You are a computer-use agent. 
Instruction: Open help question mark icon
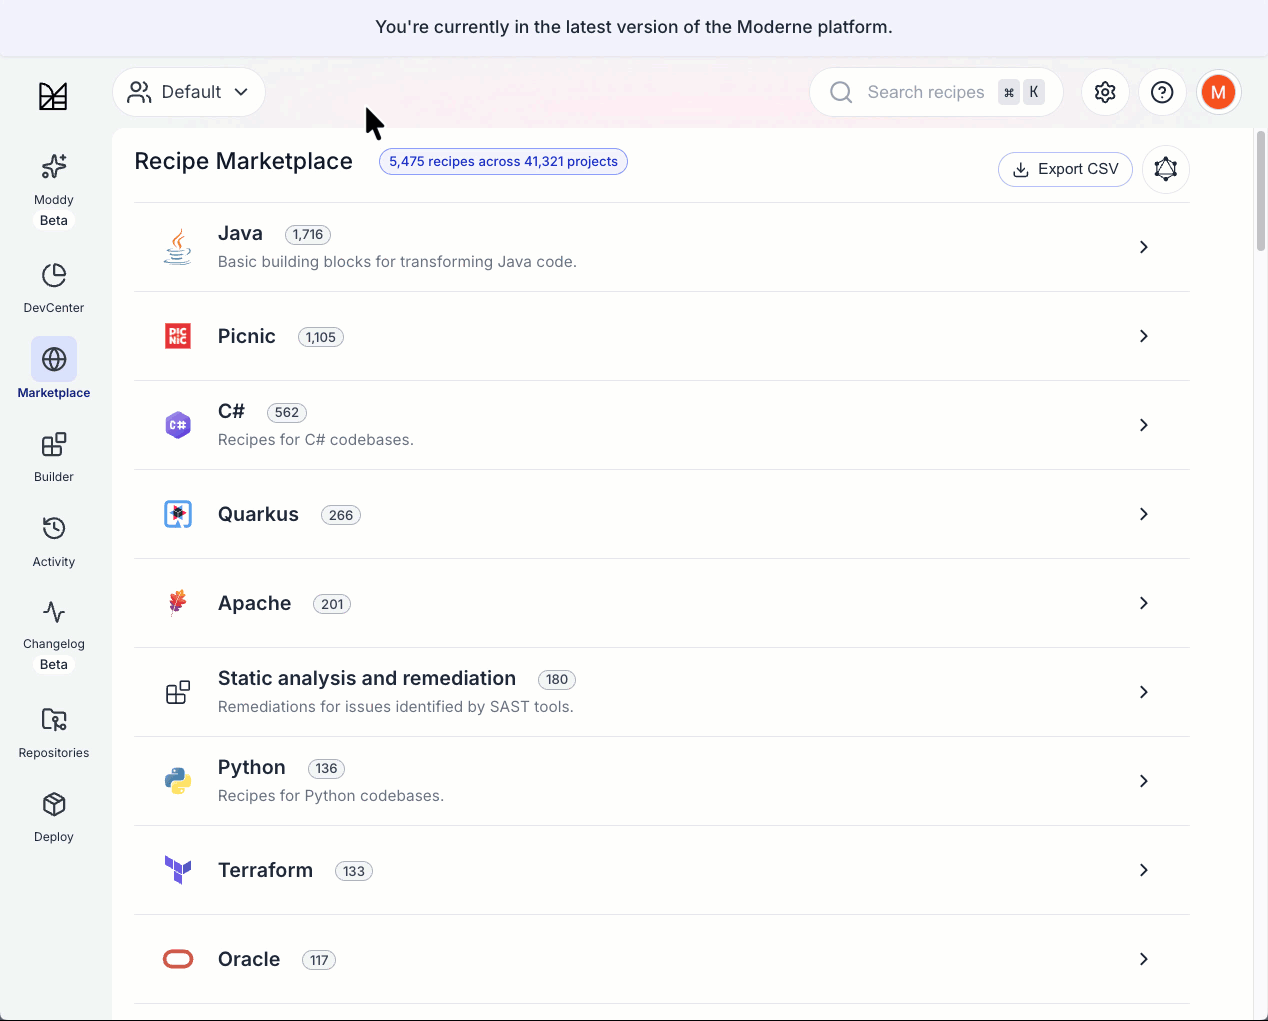(1162, 92)
